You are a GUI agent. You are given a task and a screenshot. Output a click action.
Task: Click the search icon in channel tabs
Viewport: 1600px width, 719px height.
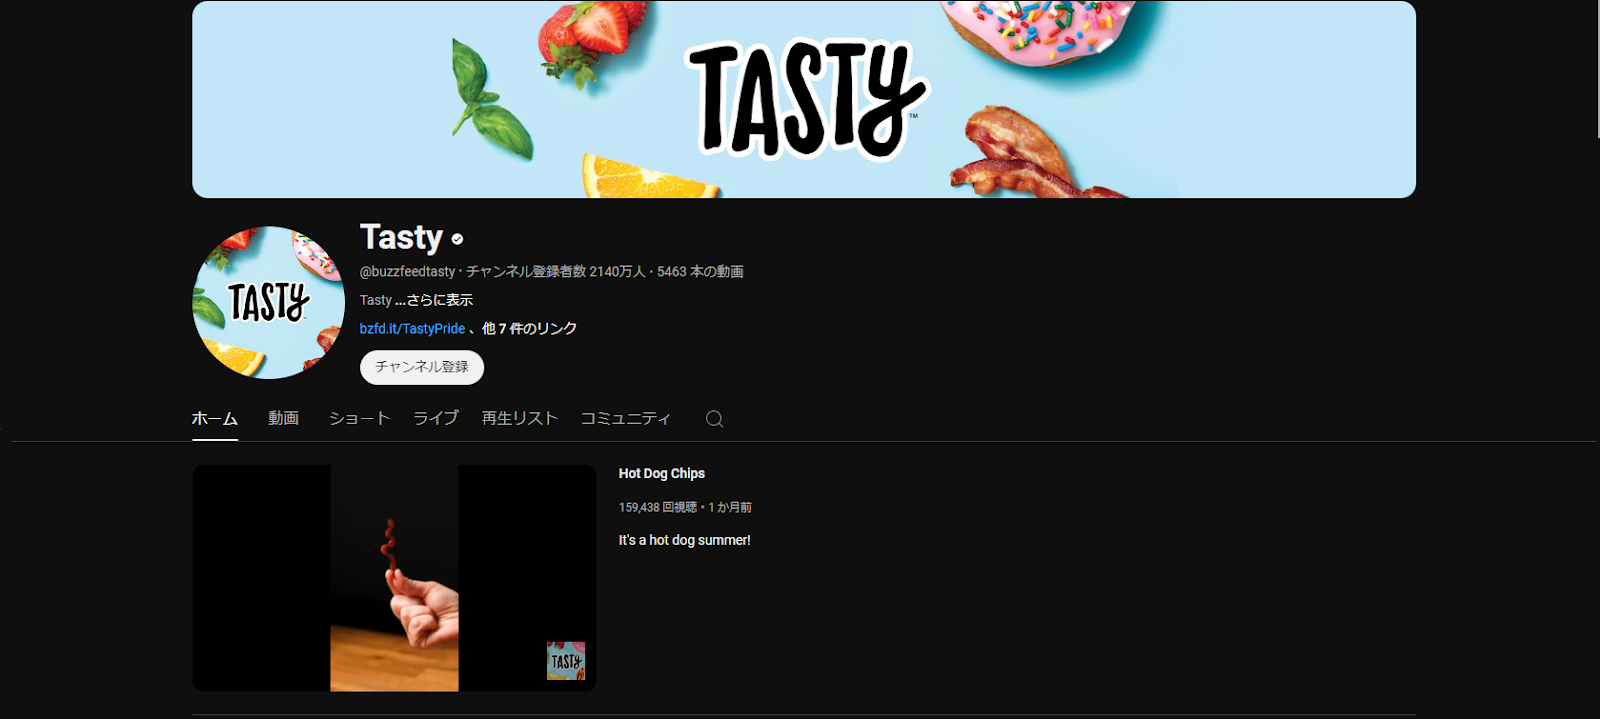tap(714, 419)
